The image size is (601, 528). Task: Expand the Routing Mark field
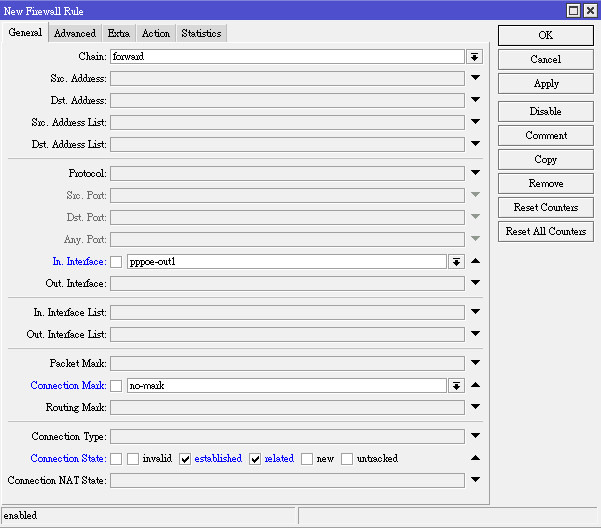(475, 407)
